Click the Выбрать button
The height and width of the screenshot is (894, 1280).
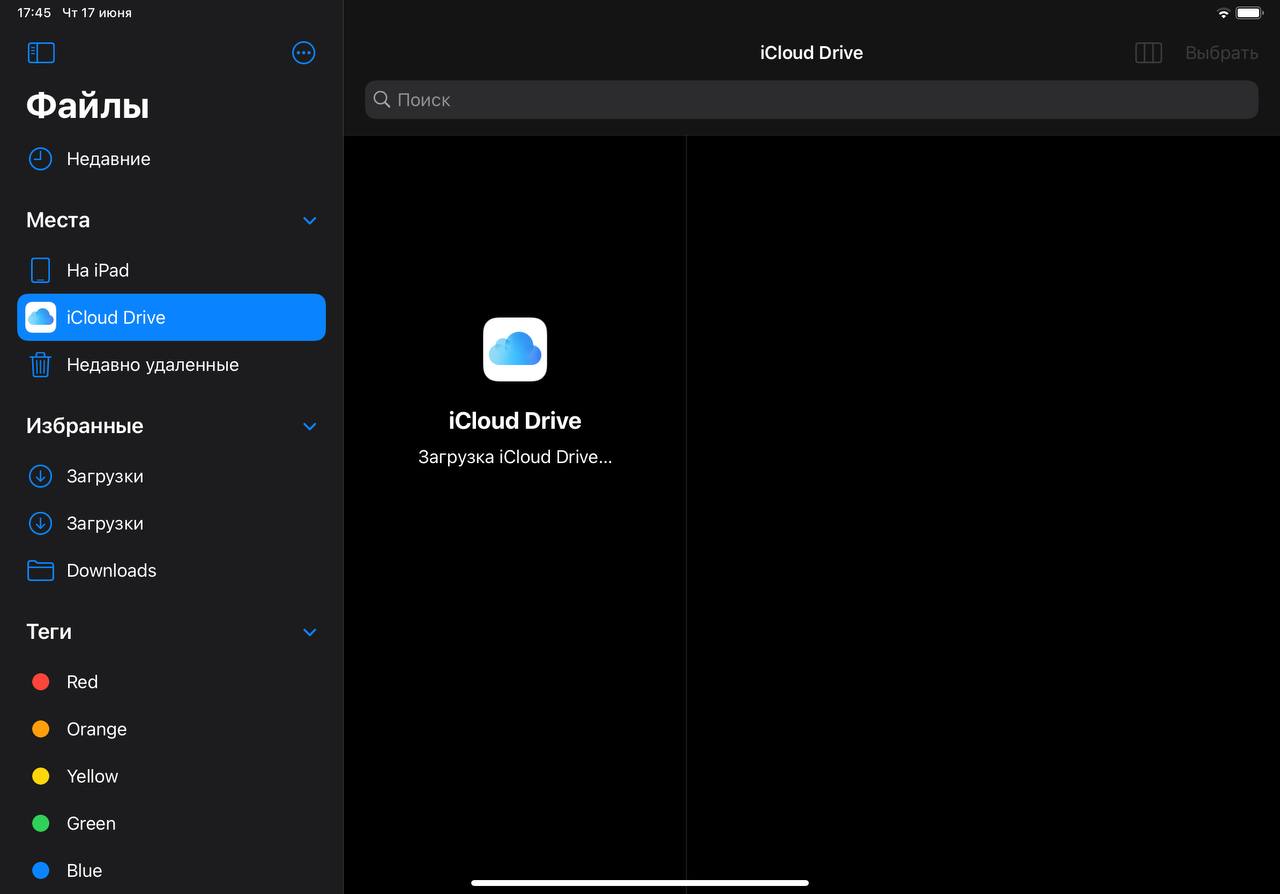(1221, 53)
